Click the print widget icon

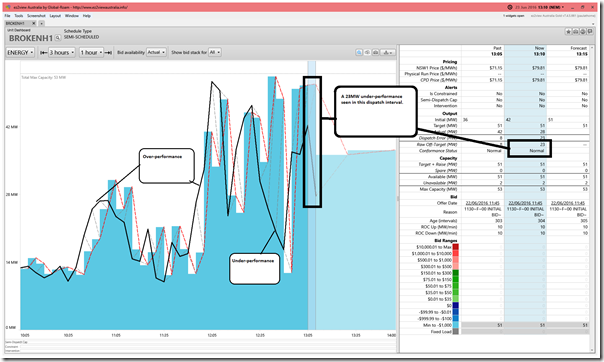[575, 32]
